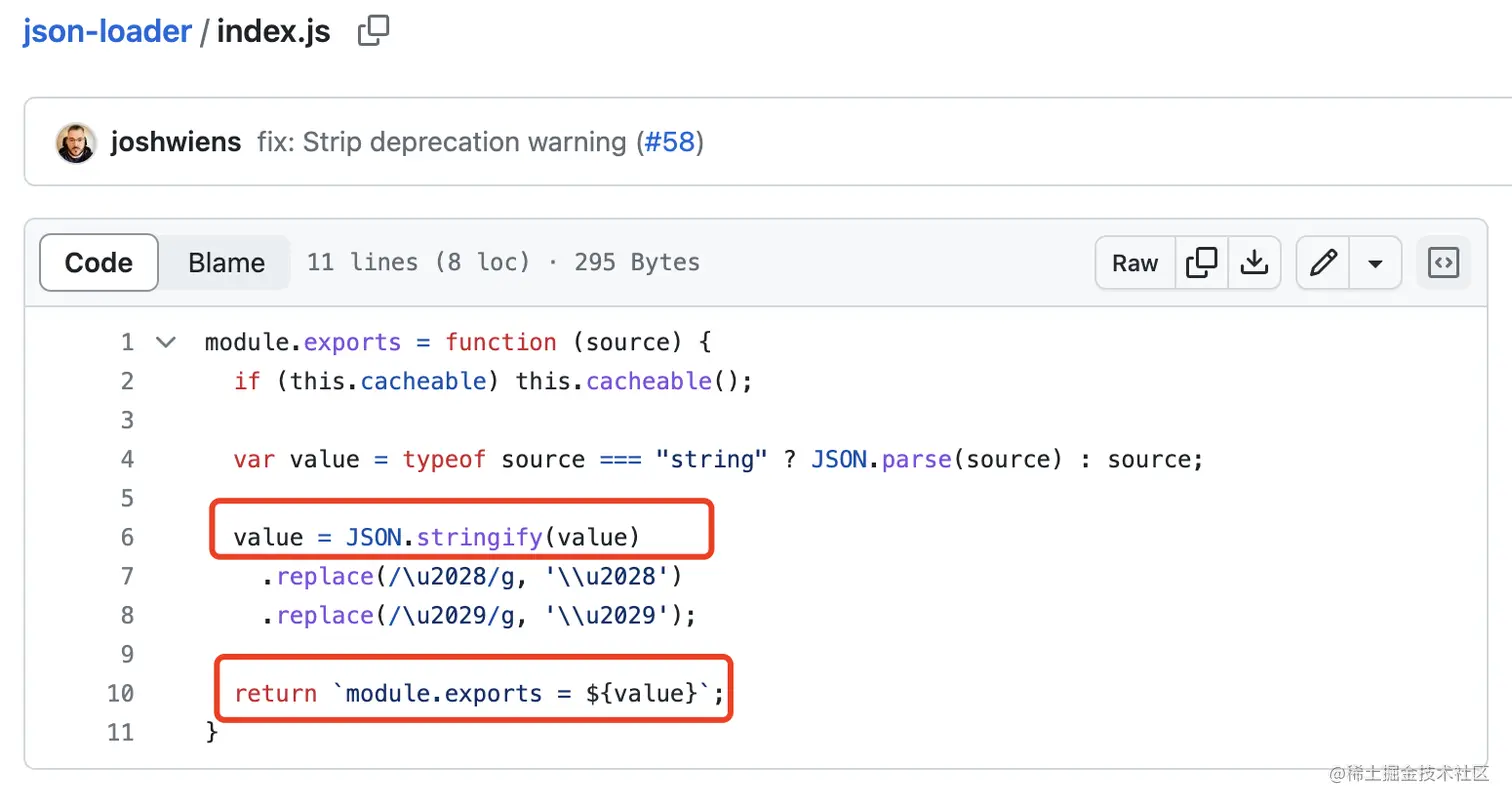
Task: Click line number 4 in the gutter
Action: click(x=127, y=459)
